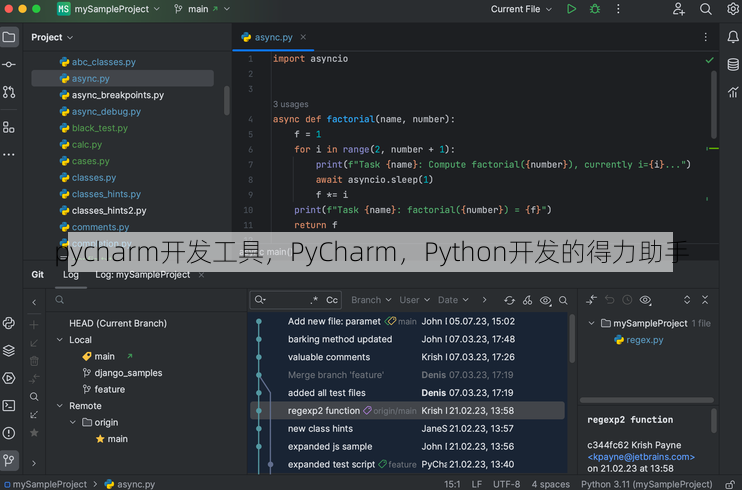Open Search Everywhere magnifier icon
This screenshot has width=742, height=490.
(x=706, y=9)
